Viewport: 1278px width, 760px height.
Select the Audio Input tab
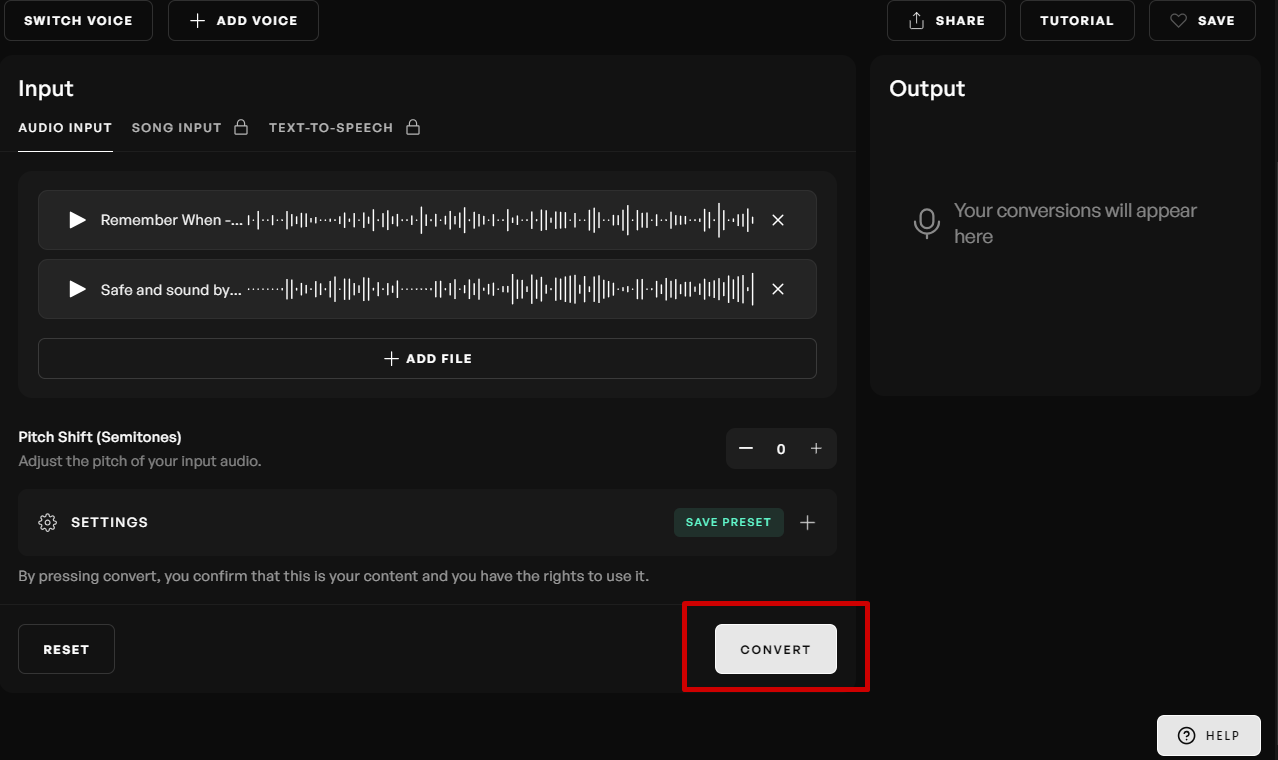65,128
